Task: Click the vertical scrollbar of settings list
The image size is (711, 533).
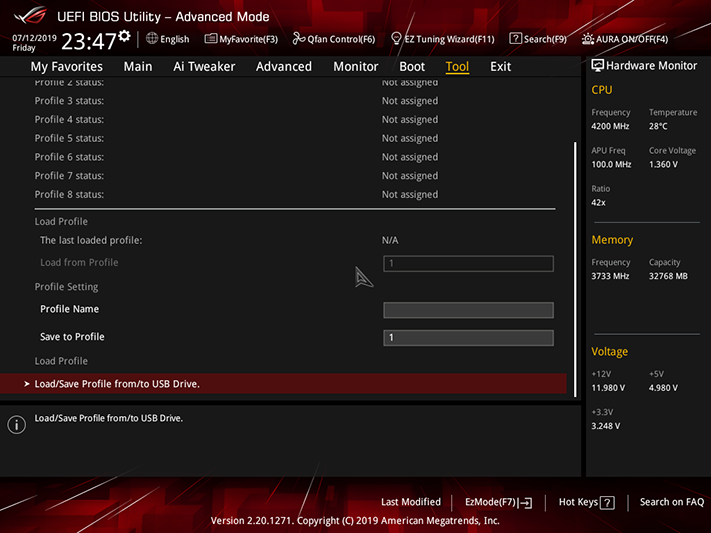Action: 575,269
